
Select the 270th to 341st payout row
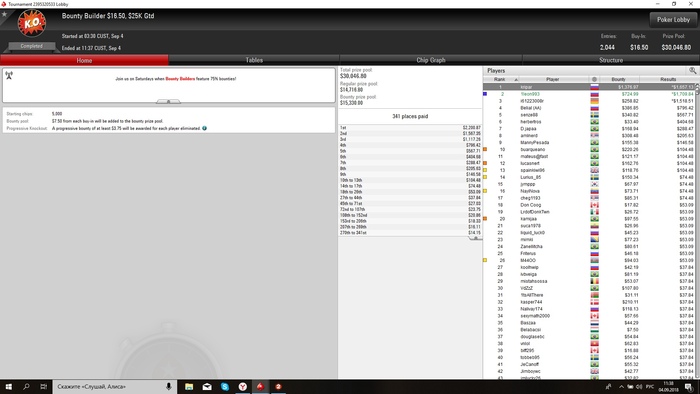point(410,232)
